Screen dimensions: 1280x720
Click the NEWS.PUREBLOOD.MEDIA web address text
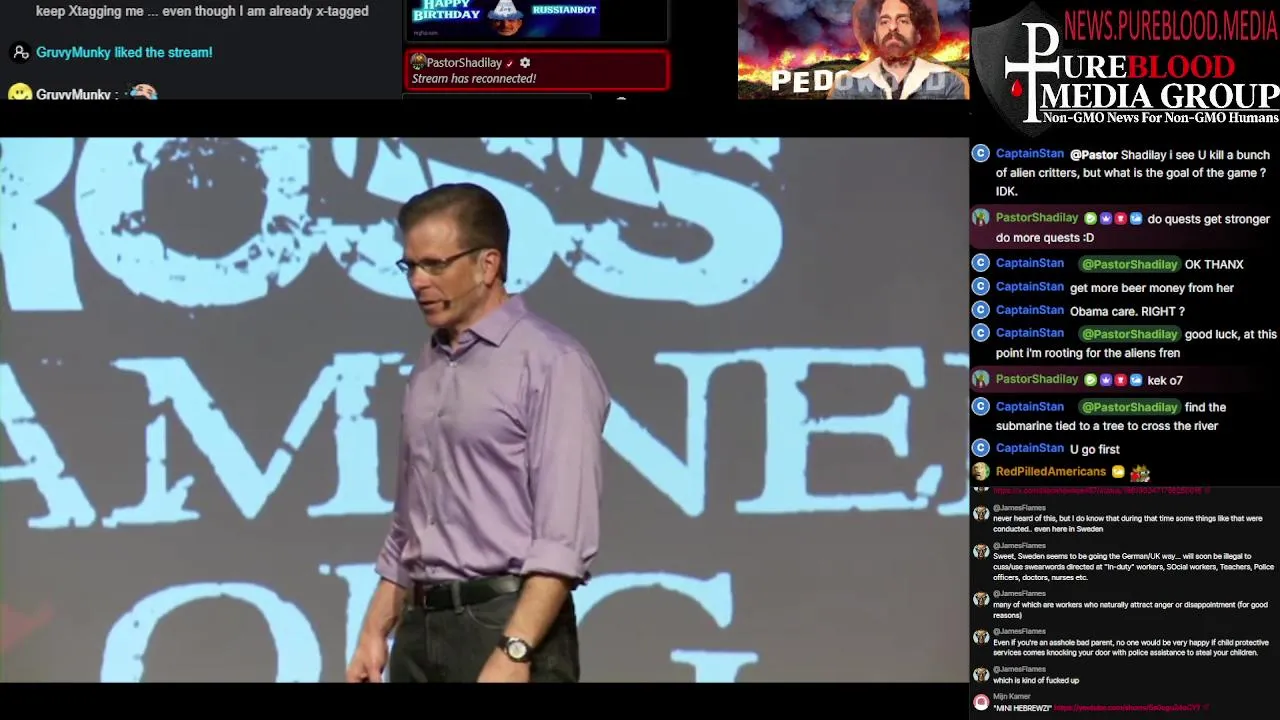point(1170,25)
